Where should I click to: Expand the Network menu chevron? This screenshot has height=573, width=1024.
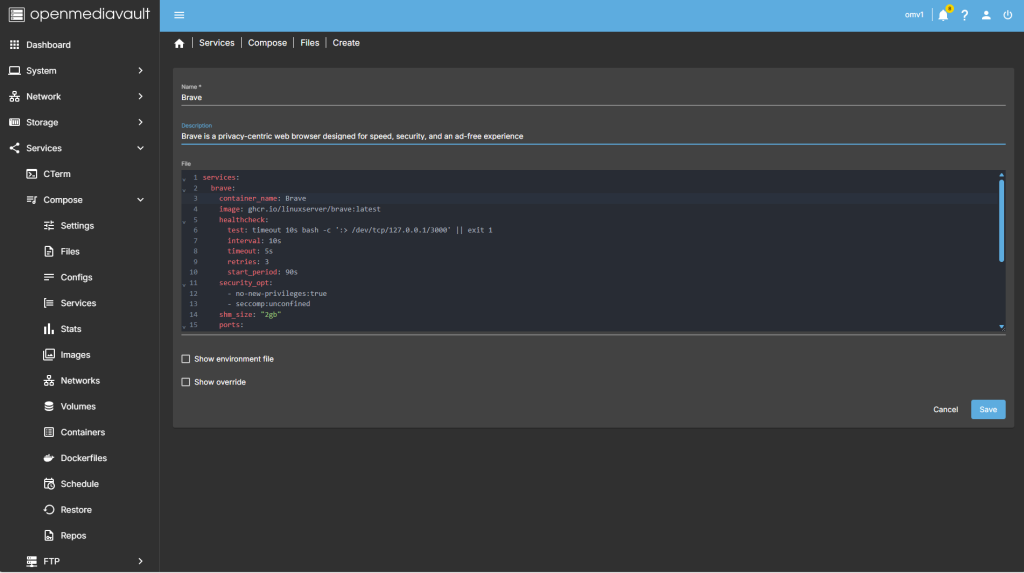tap(140, 97)
